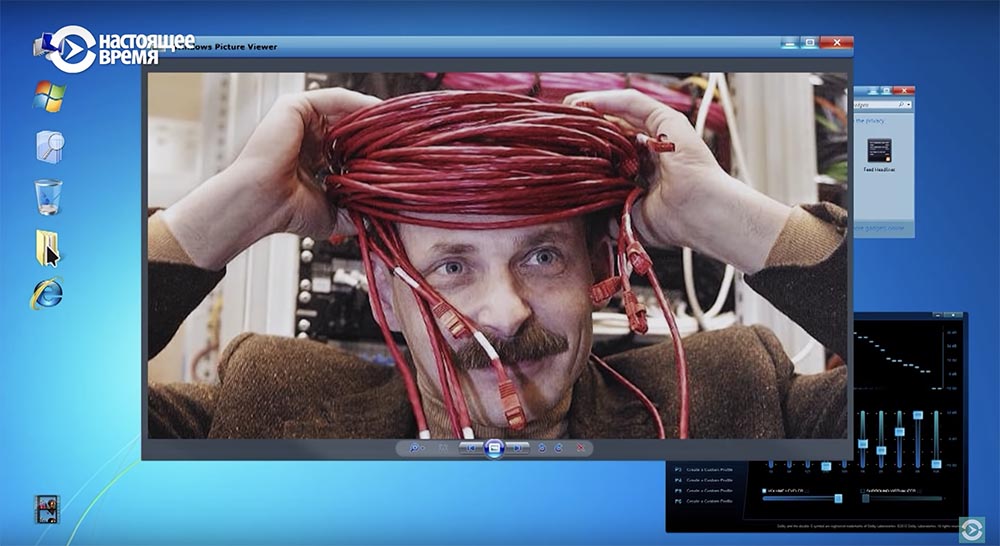Open the zoom magnifier in Picture Viewer toolbar
This screenshot has width=1000, height=546.
(x=415, y=448)
